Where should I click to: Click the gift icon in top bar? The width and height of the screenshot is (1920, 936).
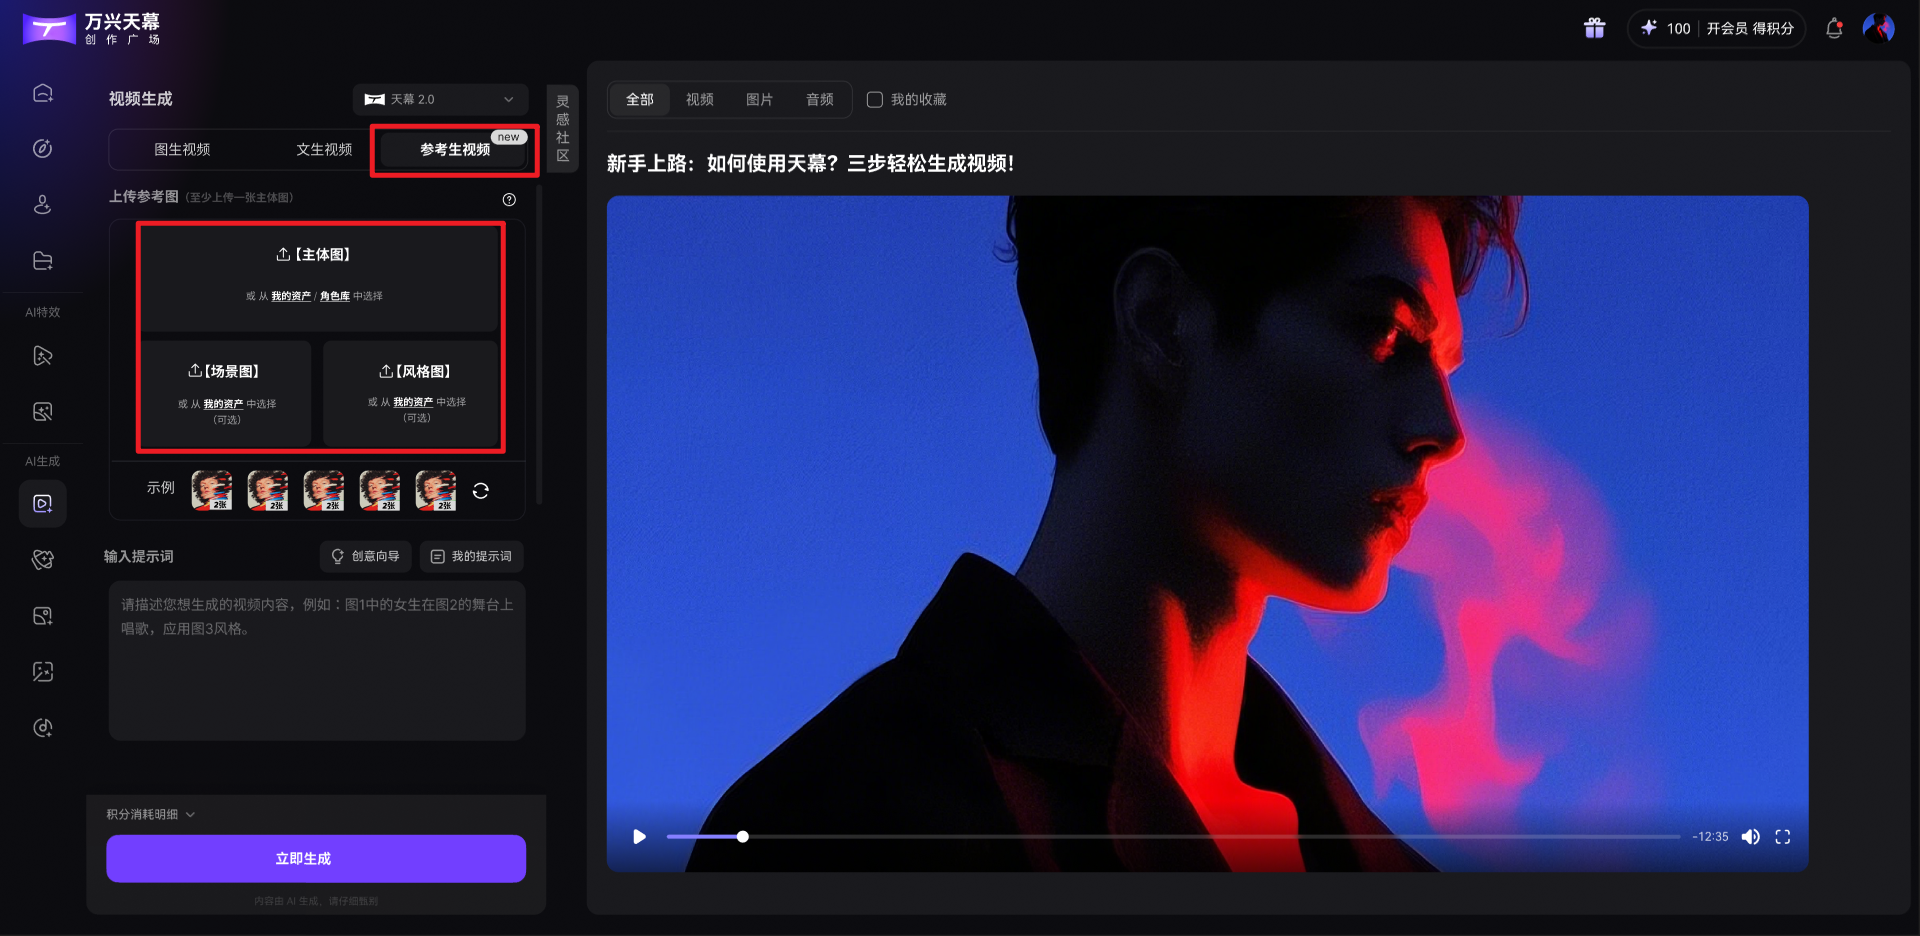point(1594,28)
